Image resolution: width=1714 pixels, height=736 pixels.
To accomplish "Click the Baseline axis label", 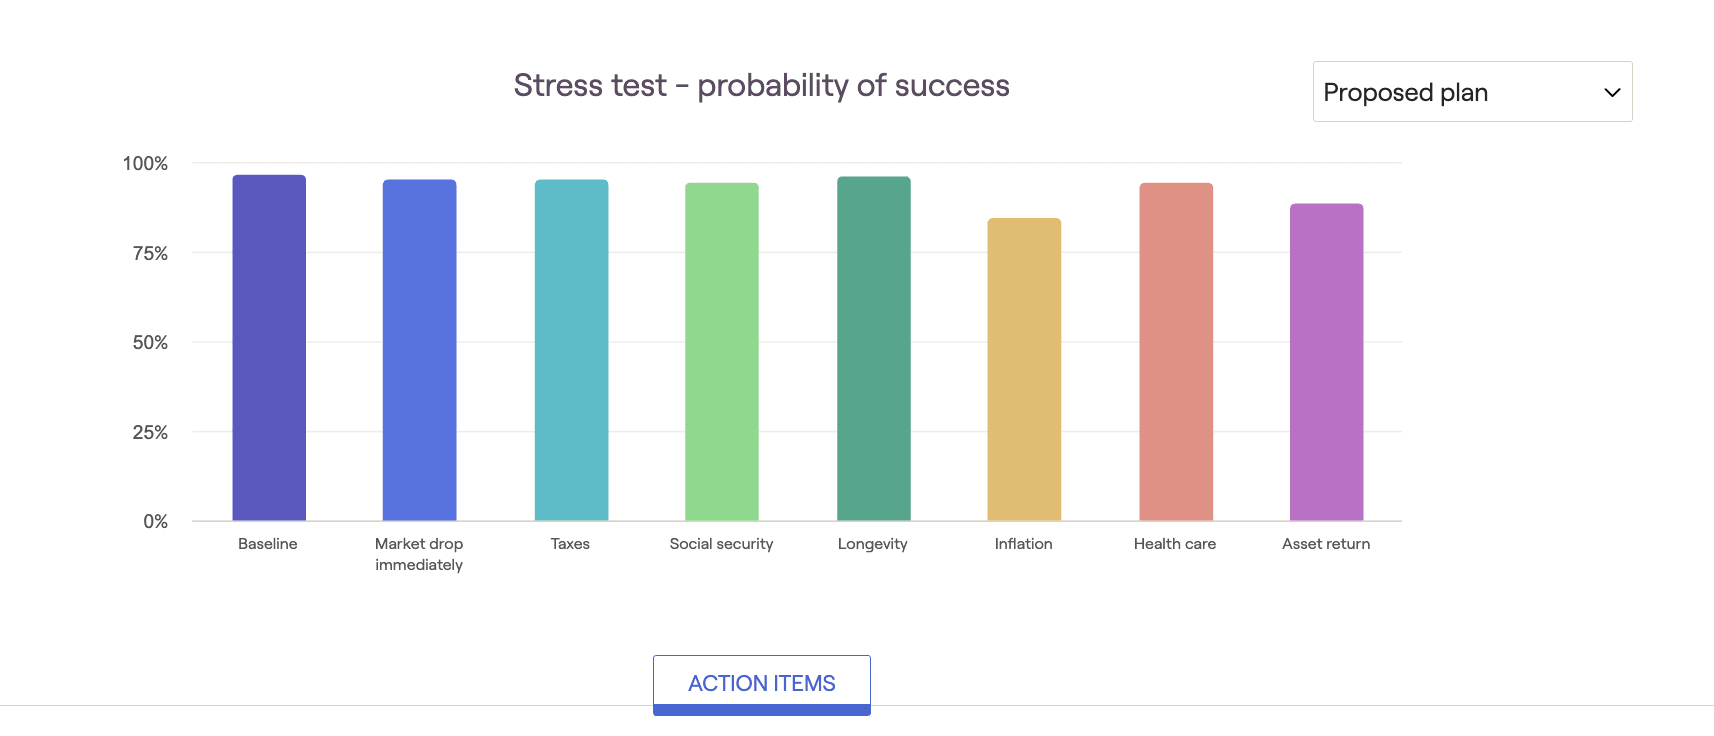I will tap(268, 544).
